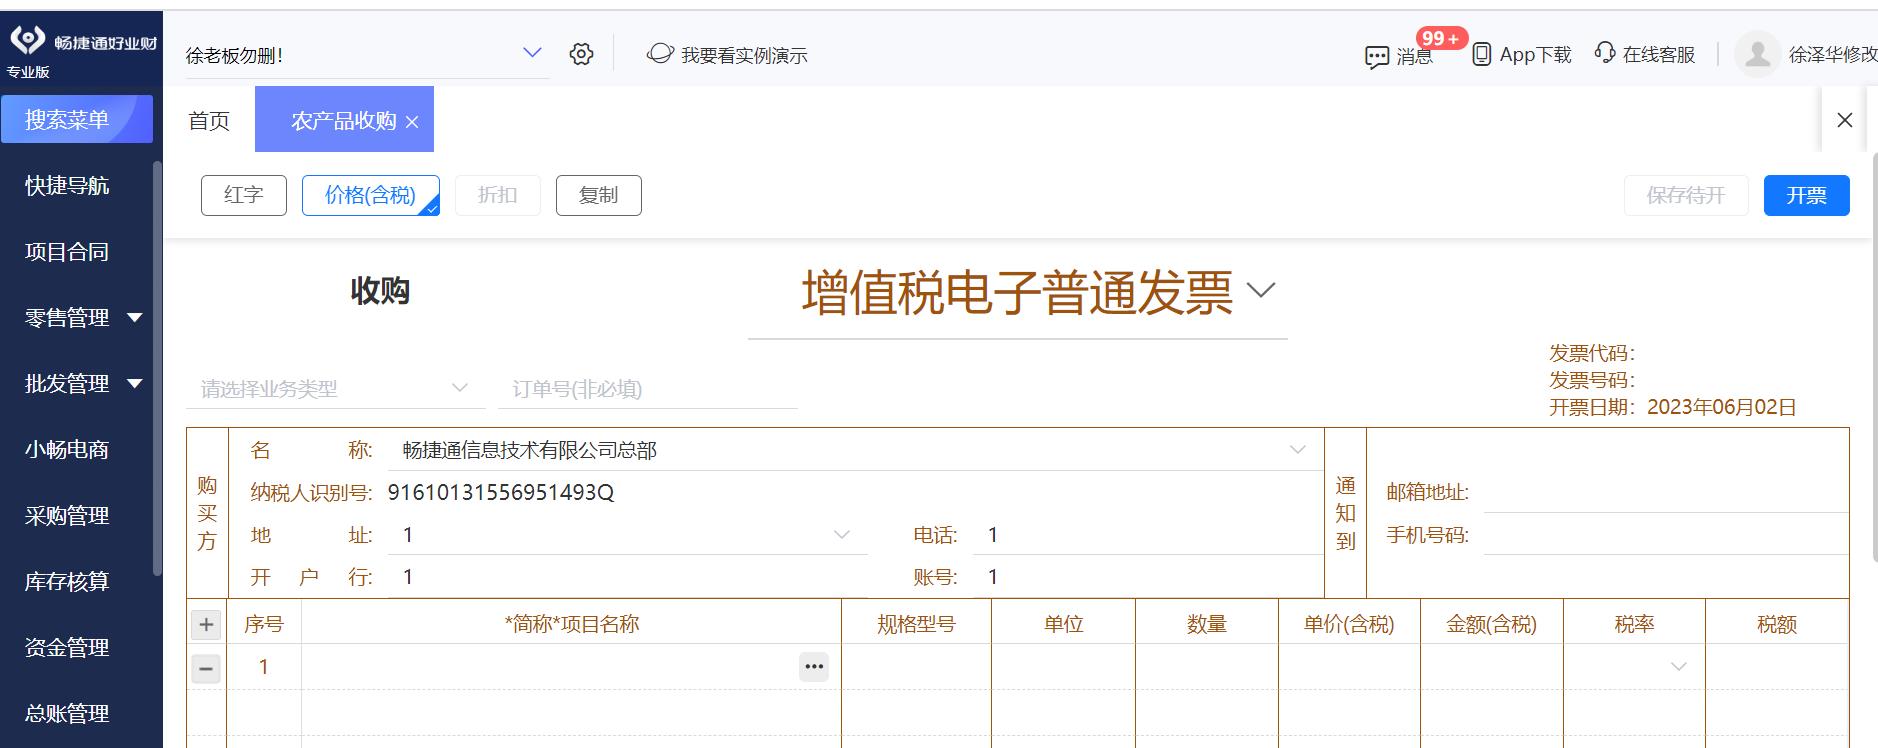
Task: Click the 畅捷通好业财 logo icon
Action: [x=28, y=39]
